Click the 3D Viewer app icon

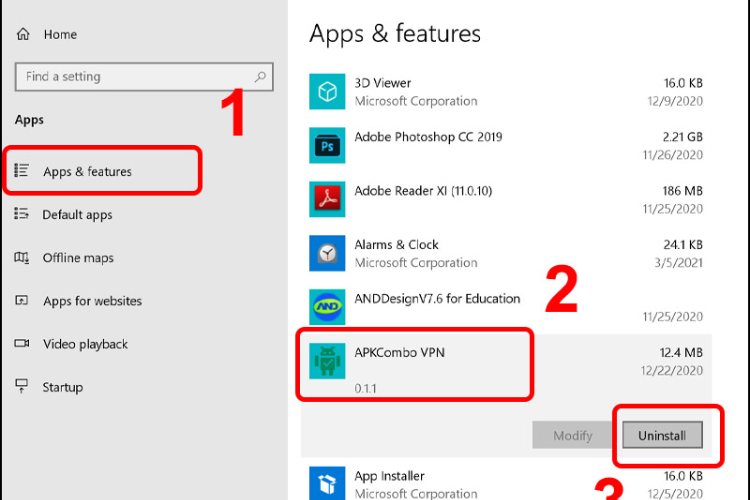327,92
